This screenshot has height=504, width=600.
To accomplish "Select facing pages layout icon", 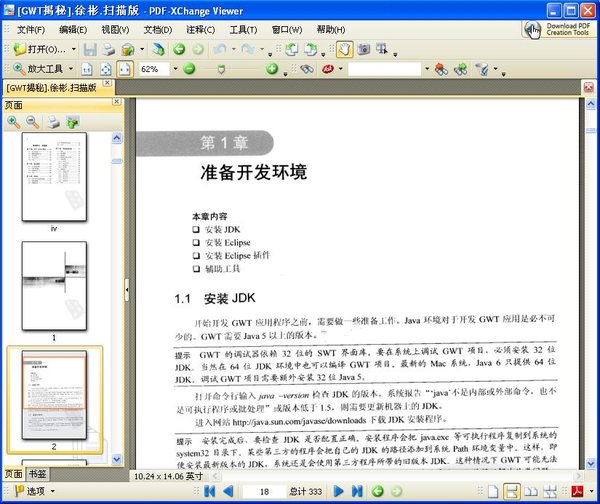I will [x=531, y=491].
